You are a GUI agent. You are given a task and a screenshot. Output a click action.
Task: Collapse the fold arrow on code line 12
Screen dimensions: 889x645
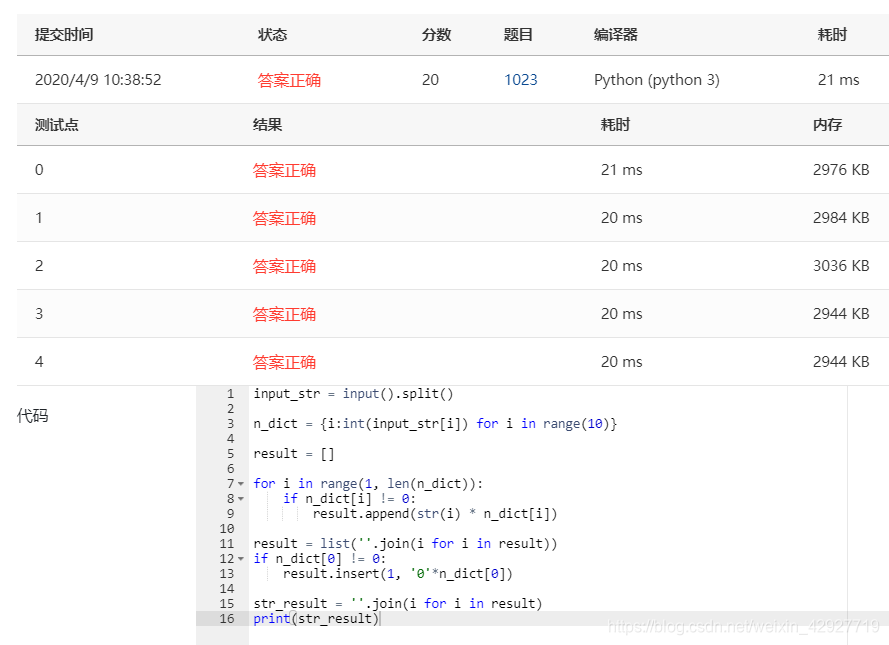tap(241, 559)
